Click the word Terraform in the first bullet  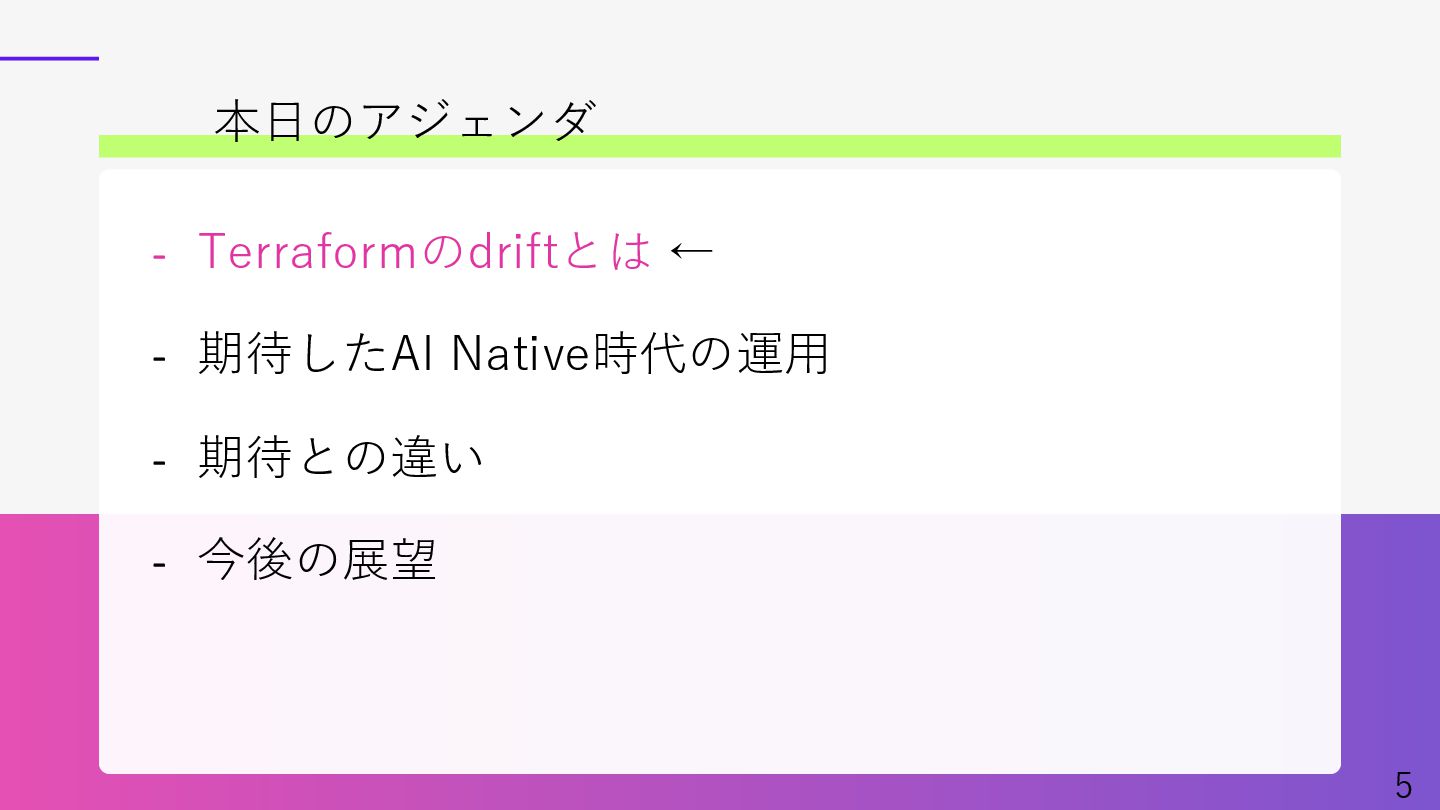(306, 251)
